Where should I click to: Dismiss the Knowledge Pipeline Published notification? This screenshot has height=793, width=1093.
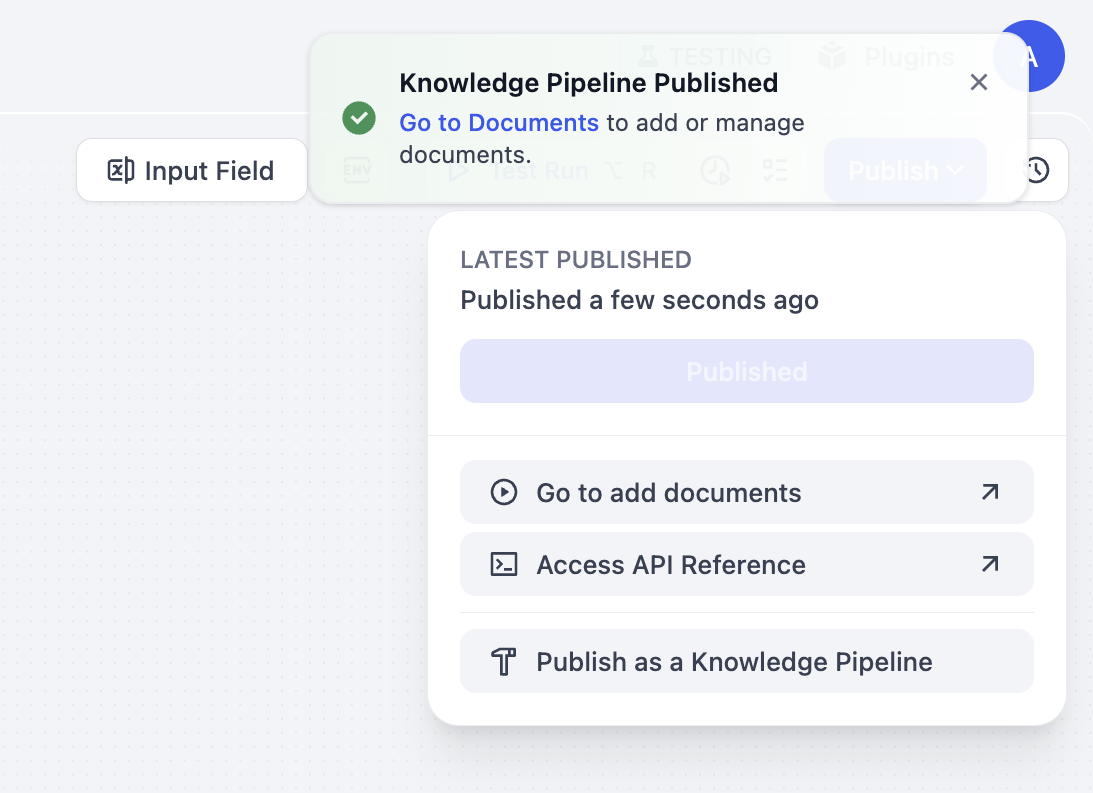(979, 83)
